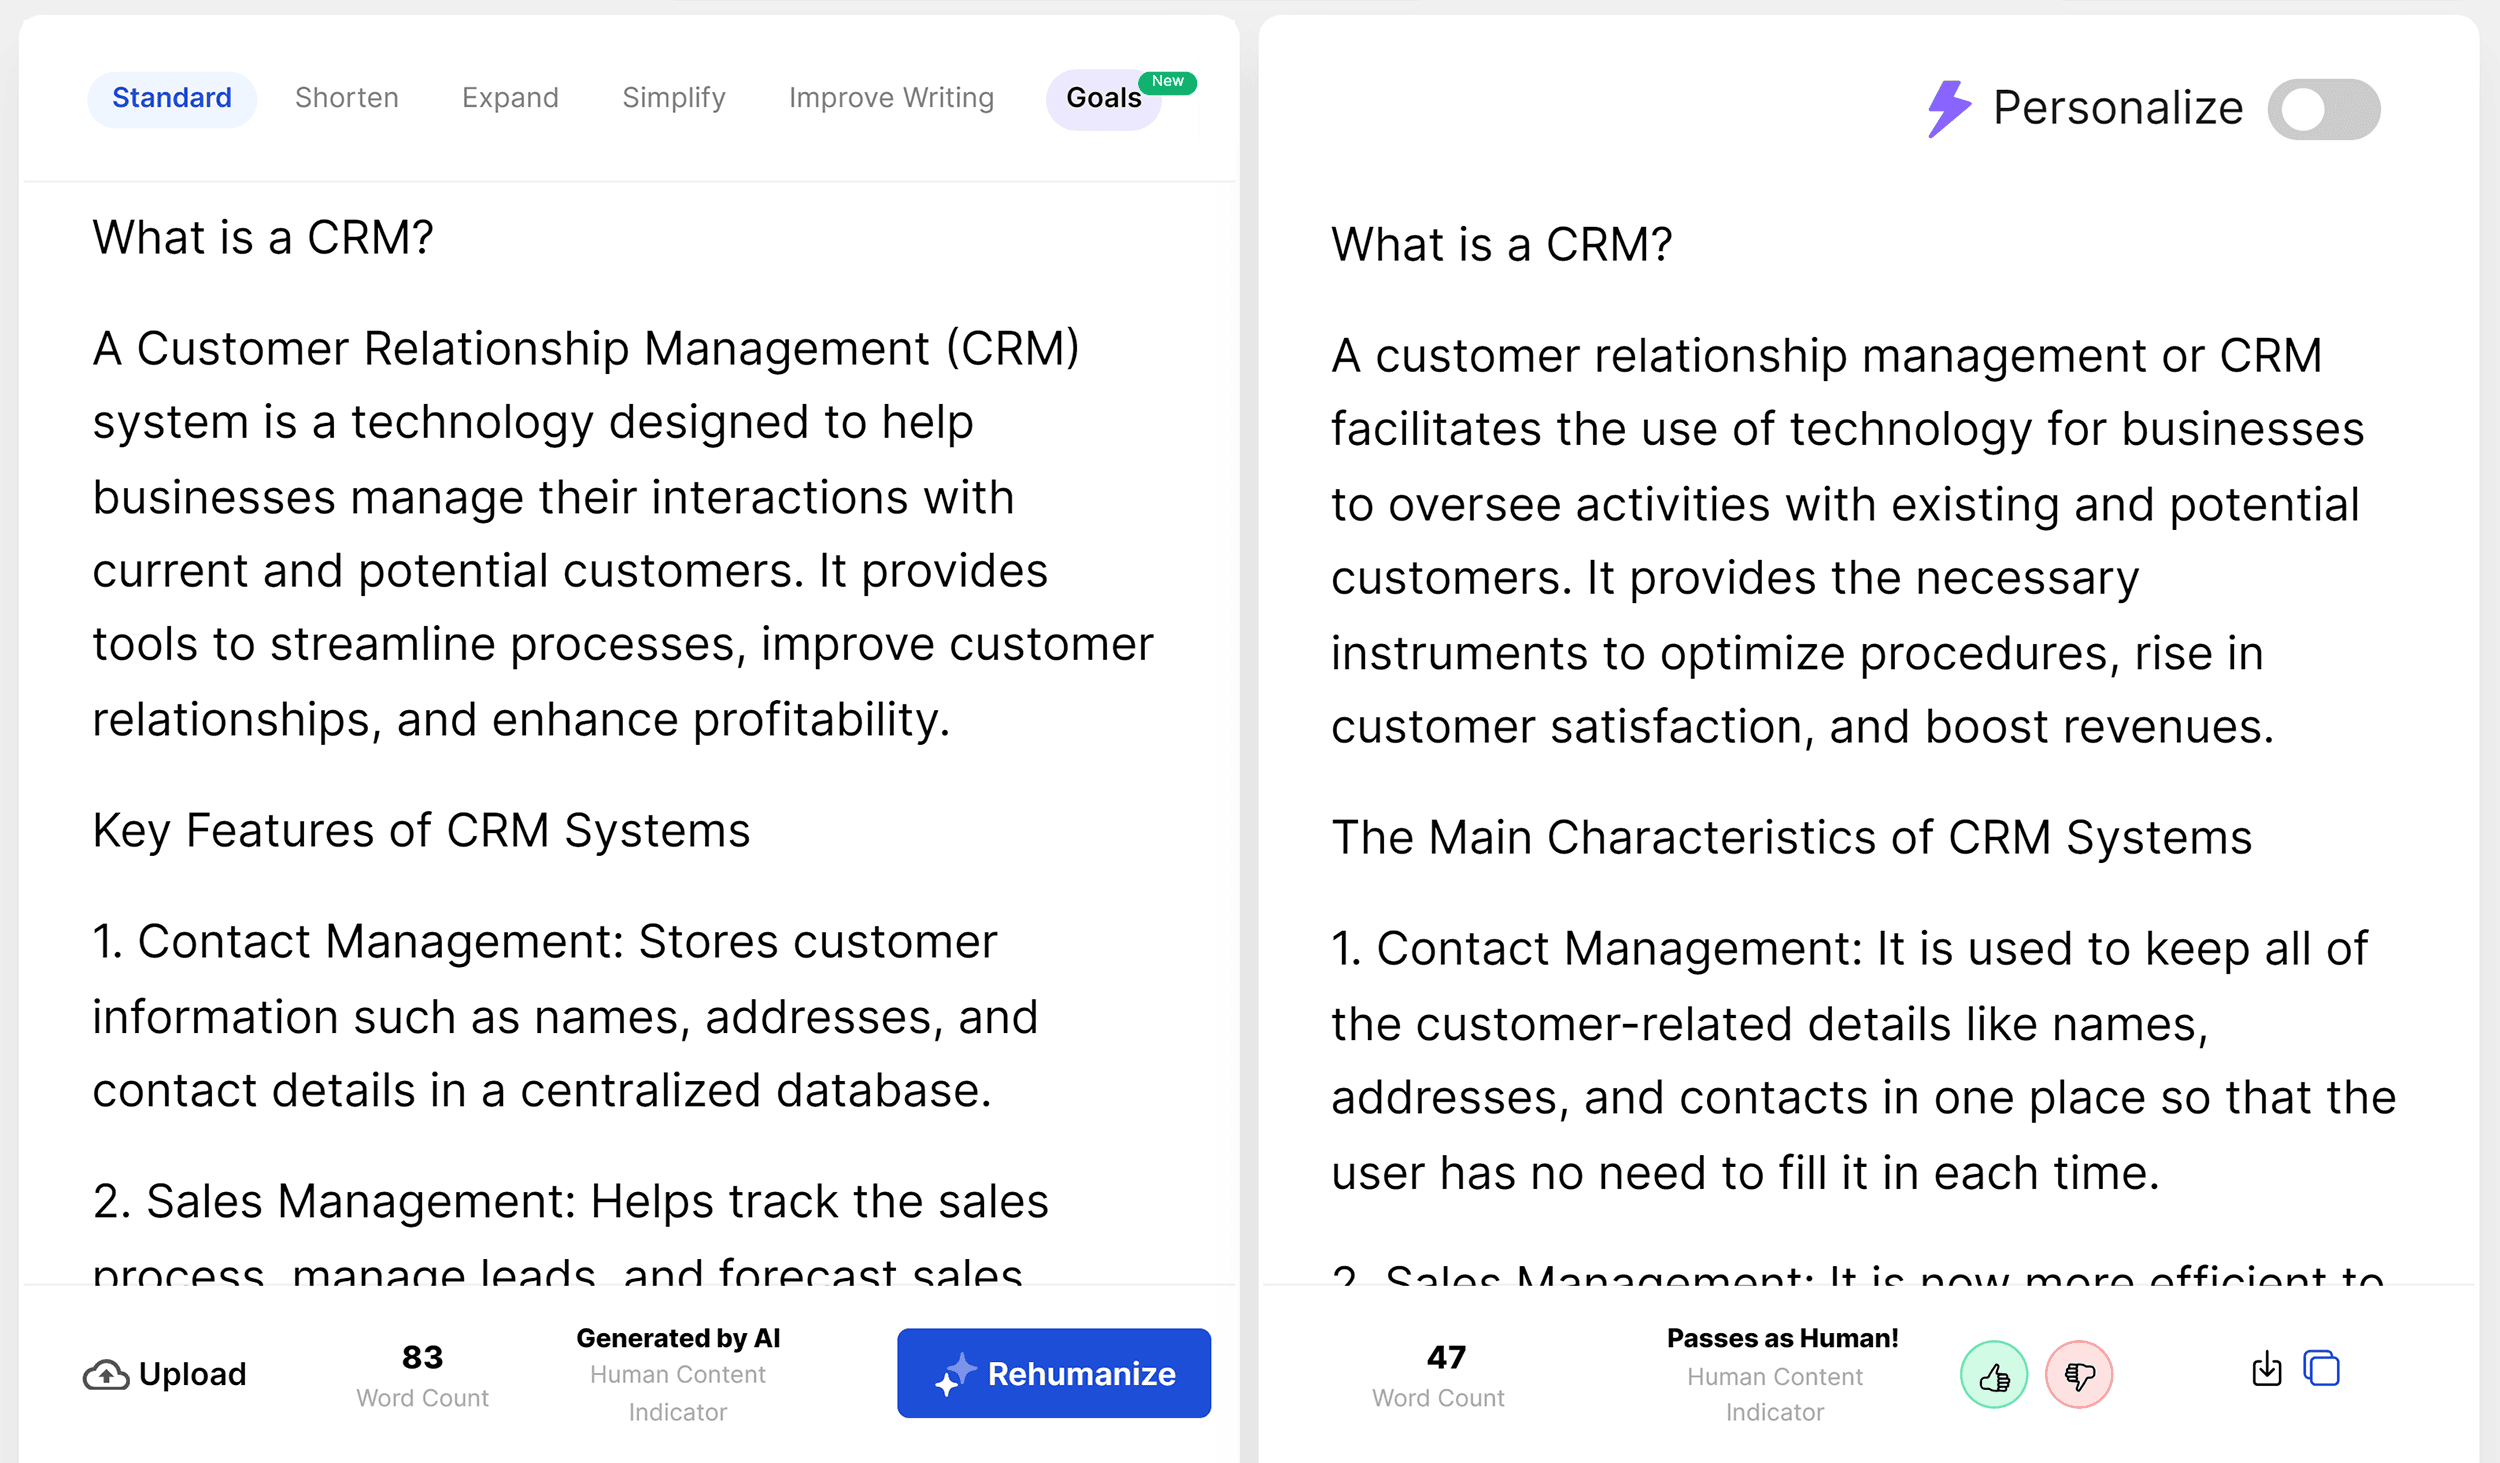Click the sparkle icon on Rehumanize
Image resolution: width=2500 pixels, height=1463 pixels.
click(954, 1374)
